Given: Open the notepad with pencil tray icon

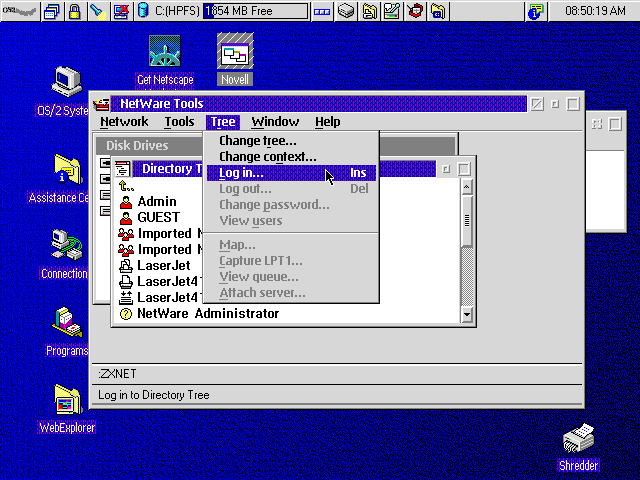Looking at the screenshot, I should [392, 11].
